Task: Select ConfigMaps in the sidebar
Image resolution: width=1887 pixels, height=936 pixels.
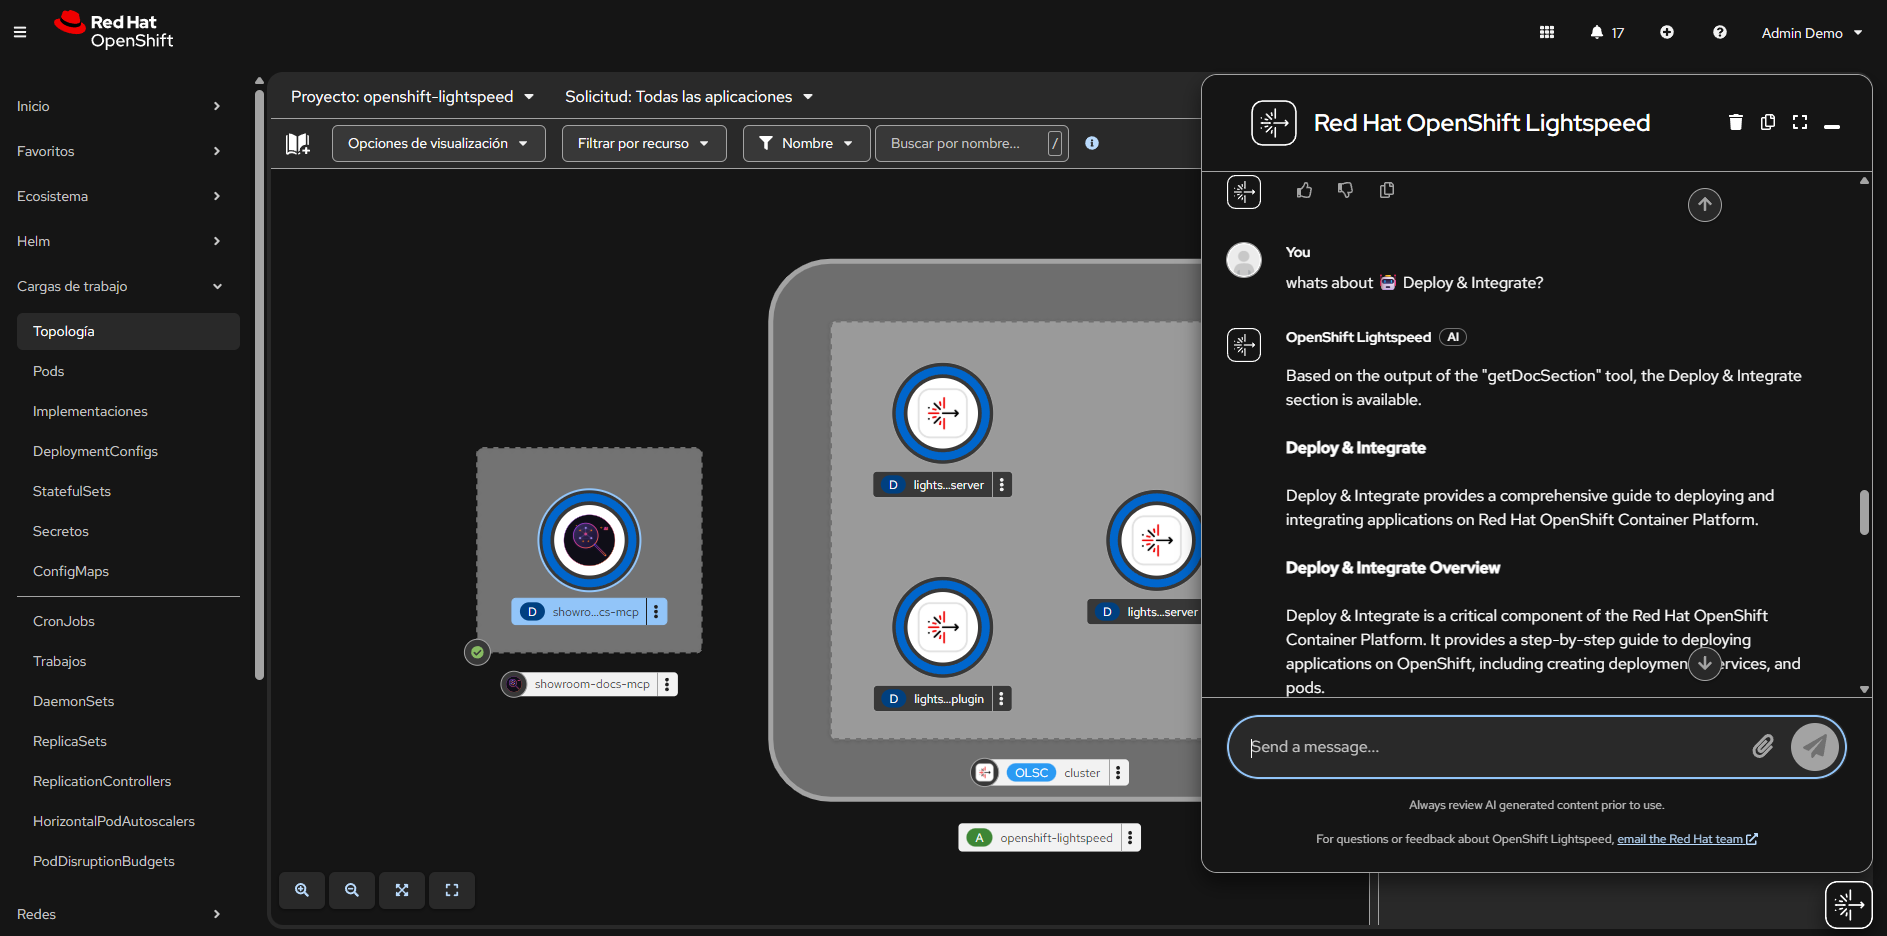Action: pos(71,571)
